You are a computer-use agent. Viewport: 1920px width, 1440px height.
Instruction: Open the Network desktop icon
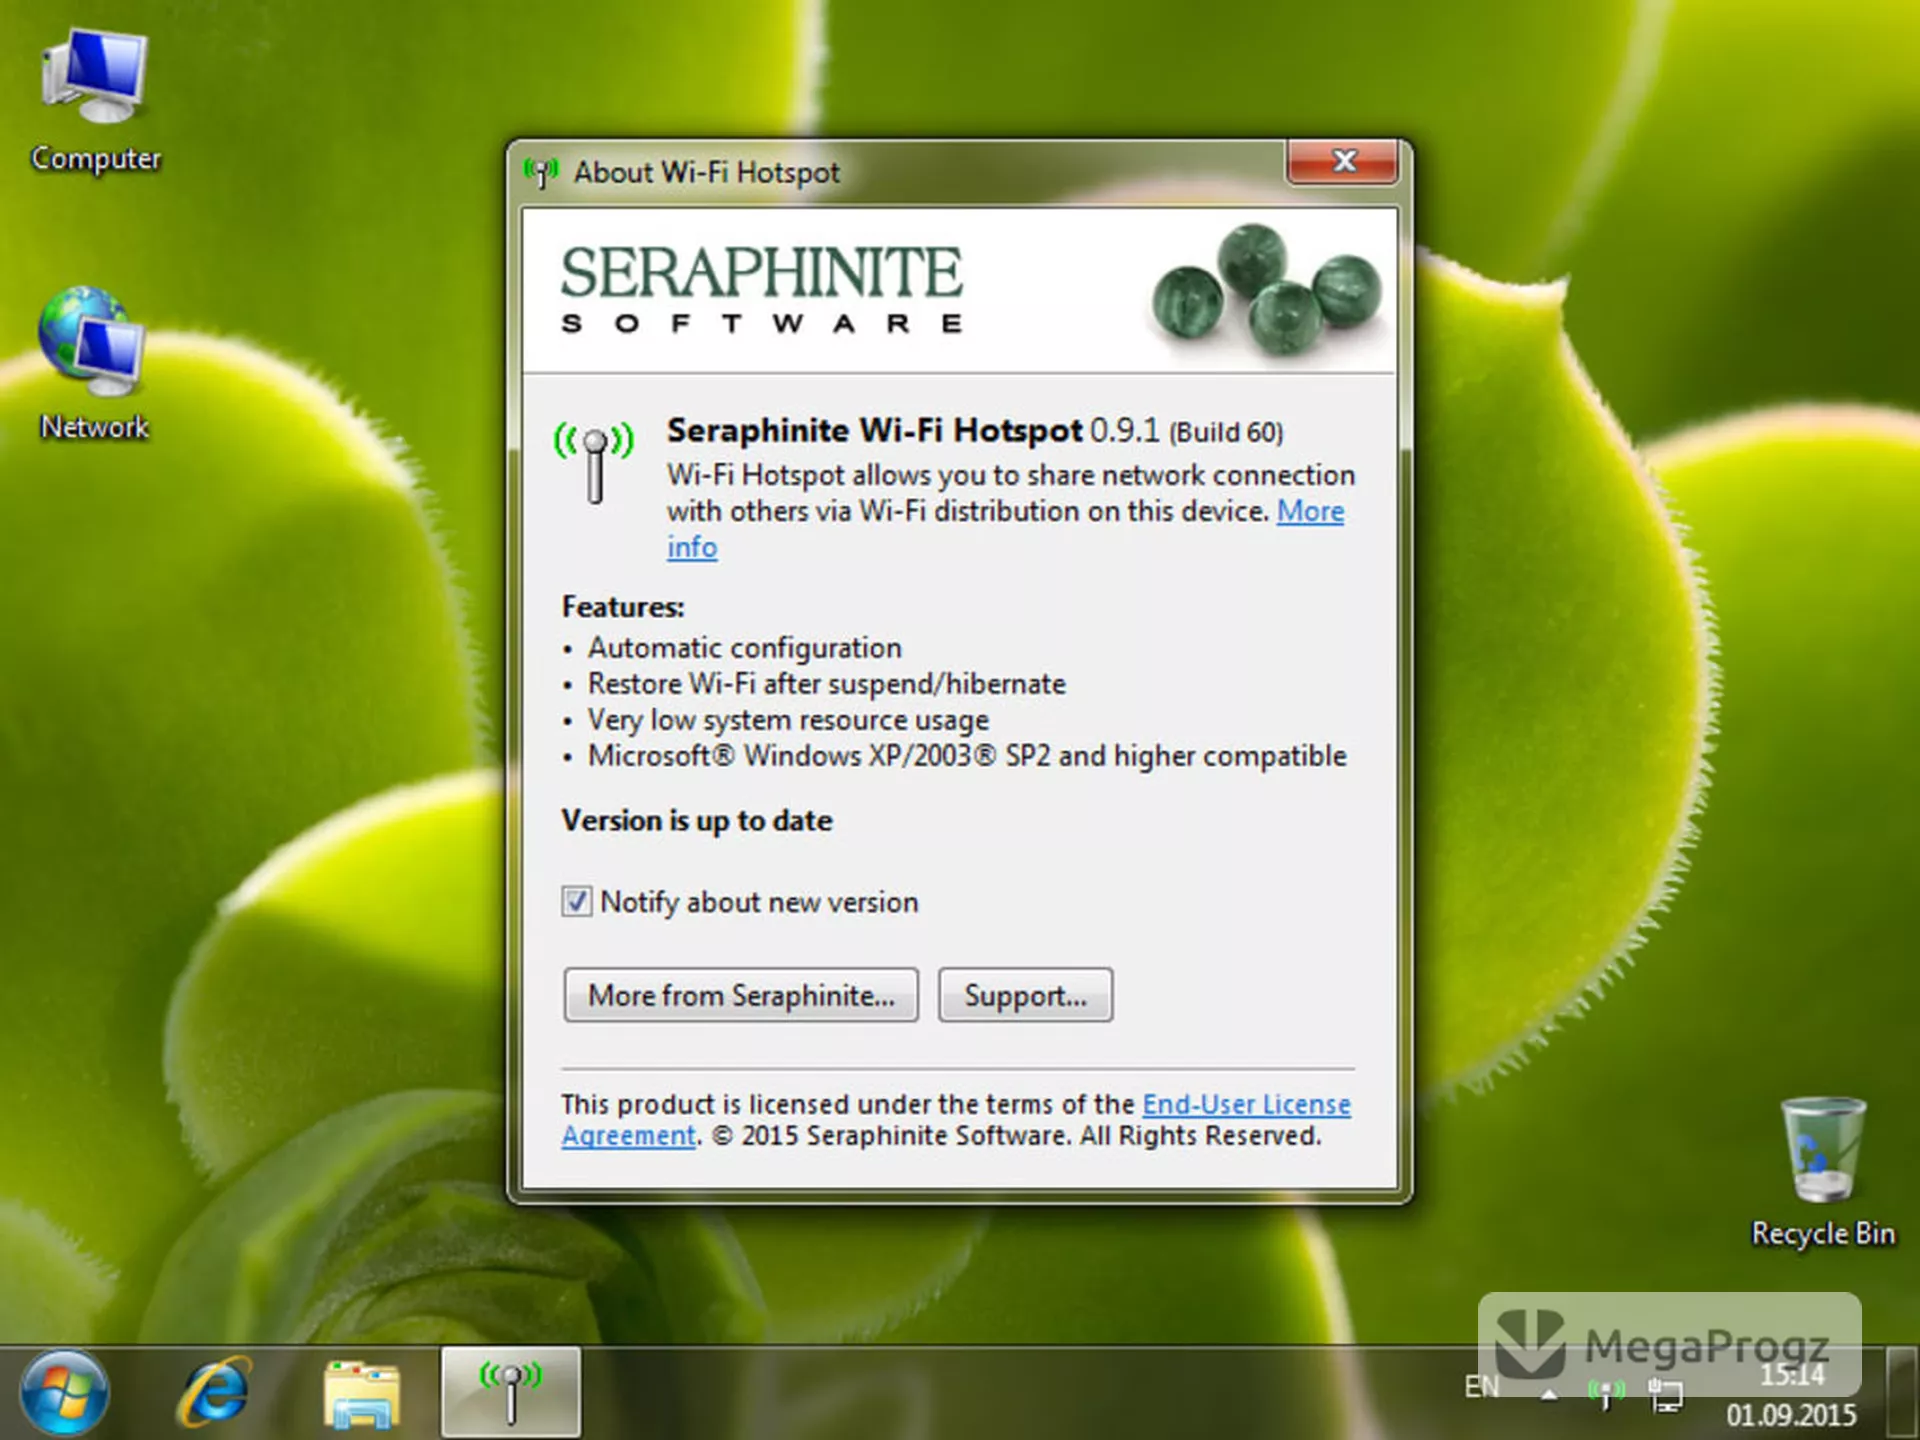(x=93, y=365)
